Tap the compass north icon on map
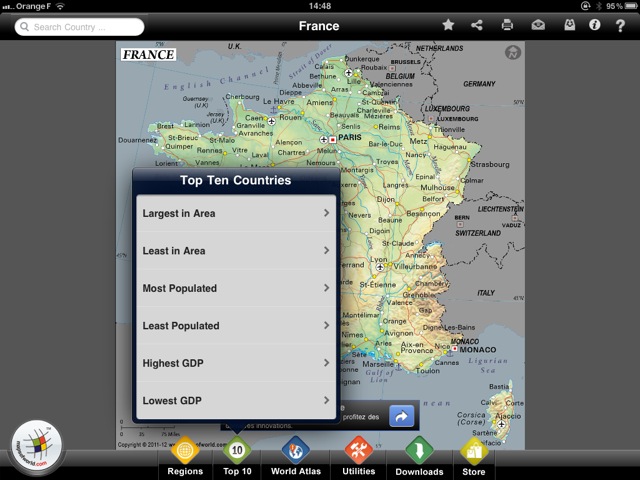The height and width of the screenshot is (480, 640). (513, 53)
